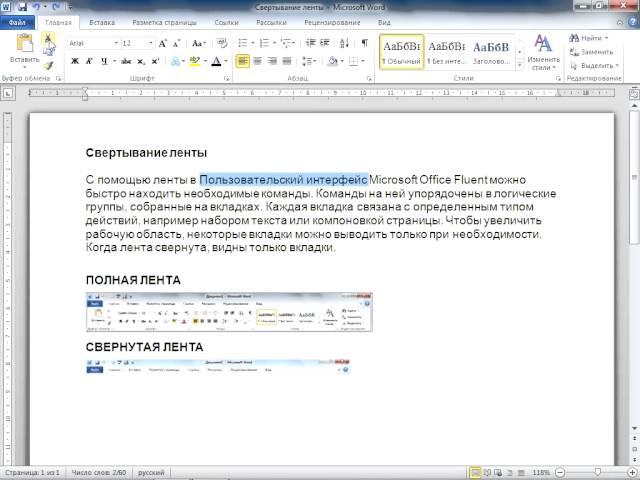The height and width of the screenshot is (480, 640).
Task: Click the Paste (Вставить) clipboard icon
Action: pyautogui.click(x=24, y=43)
